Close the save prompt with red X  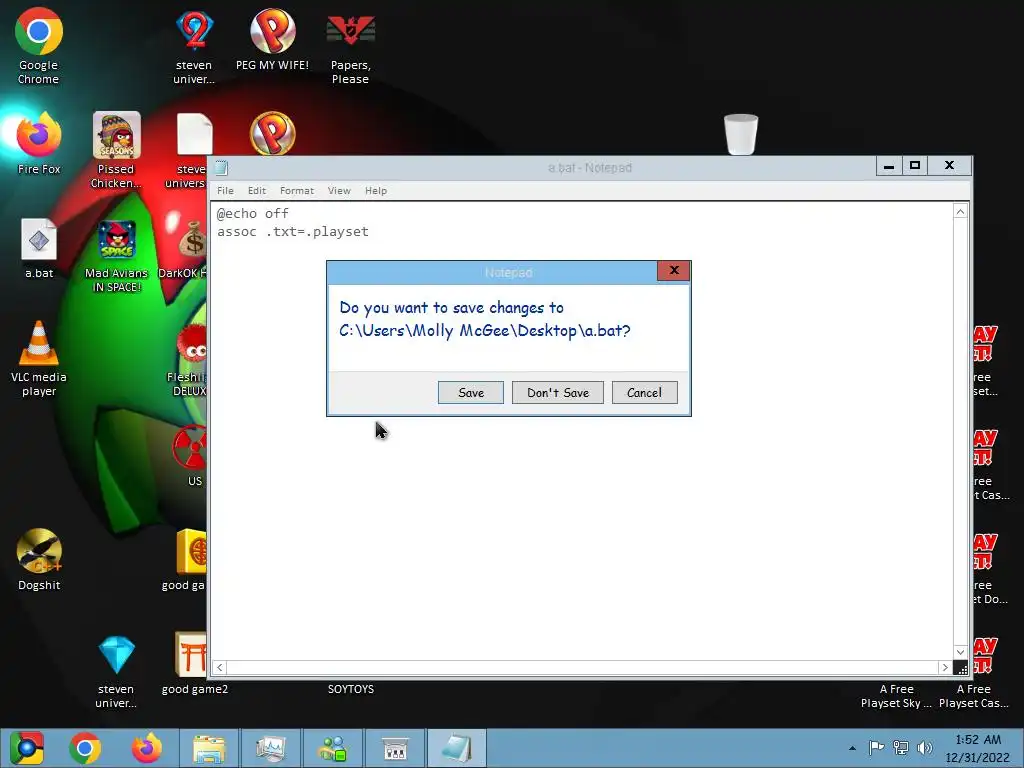point(674,270)
